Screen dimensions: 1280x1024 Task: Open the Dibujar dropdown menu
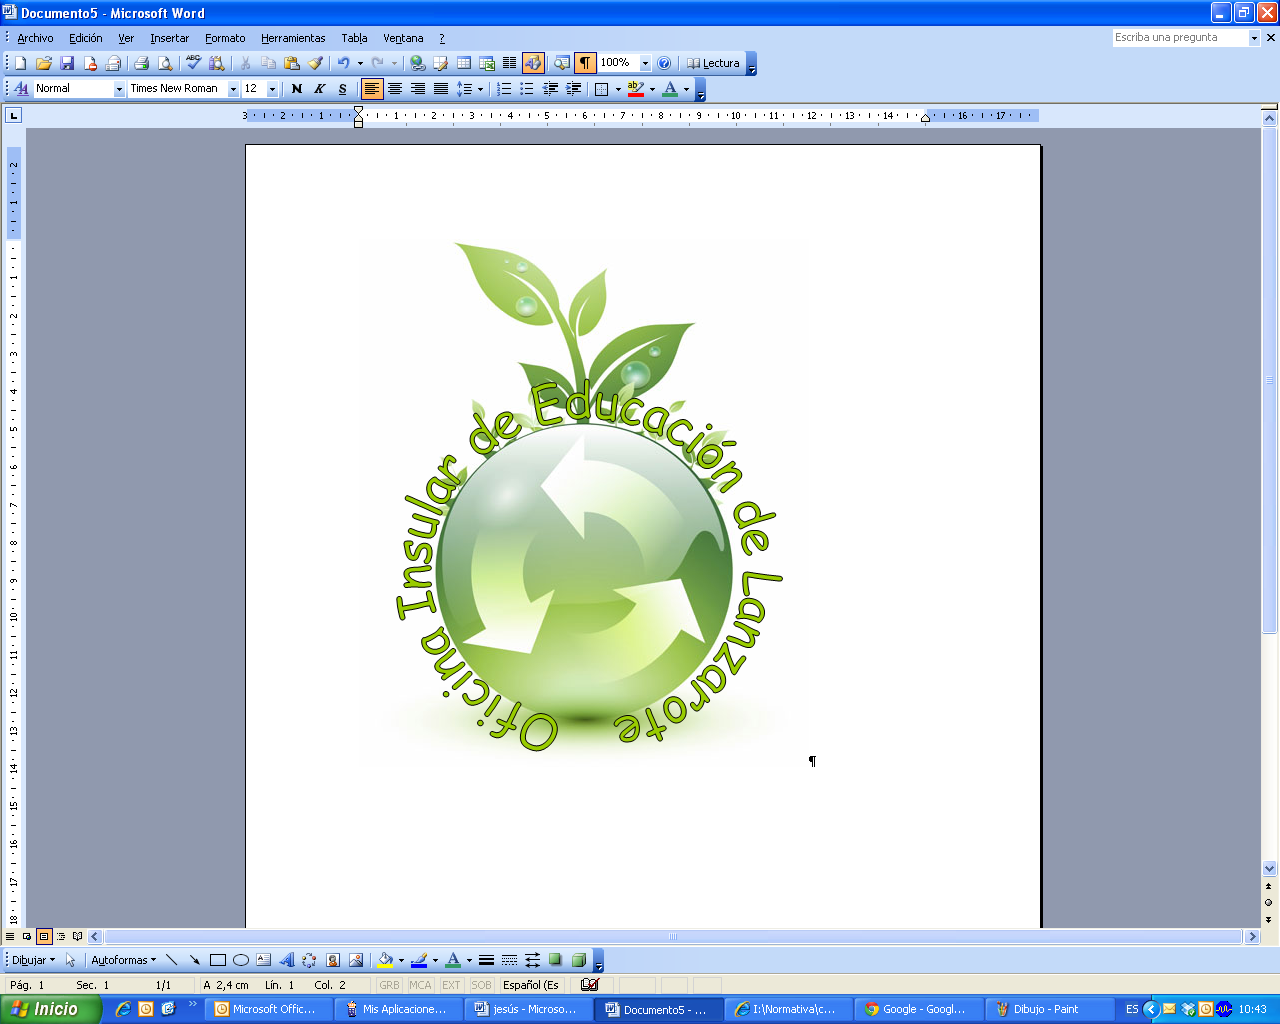coord(33,960)
